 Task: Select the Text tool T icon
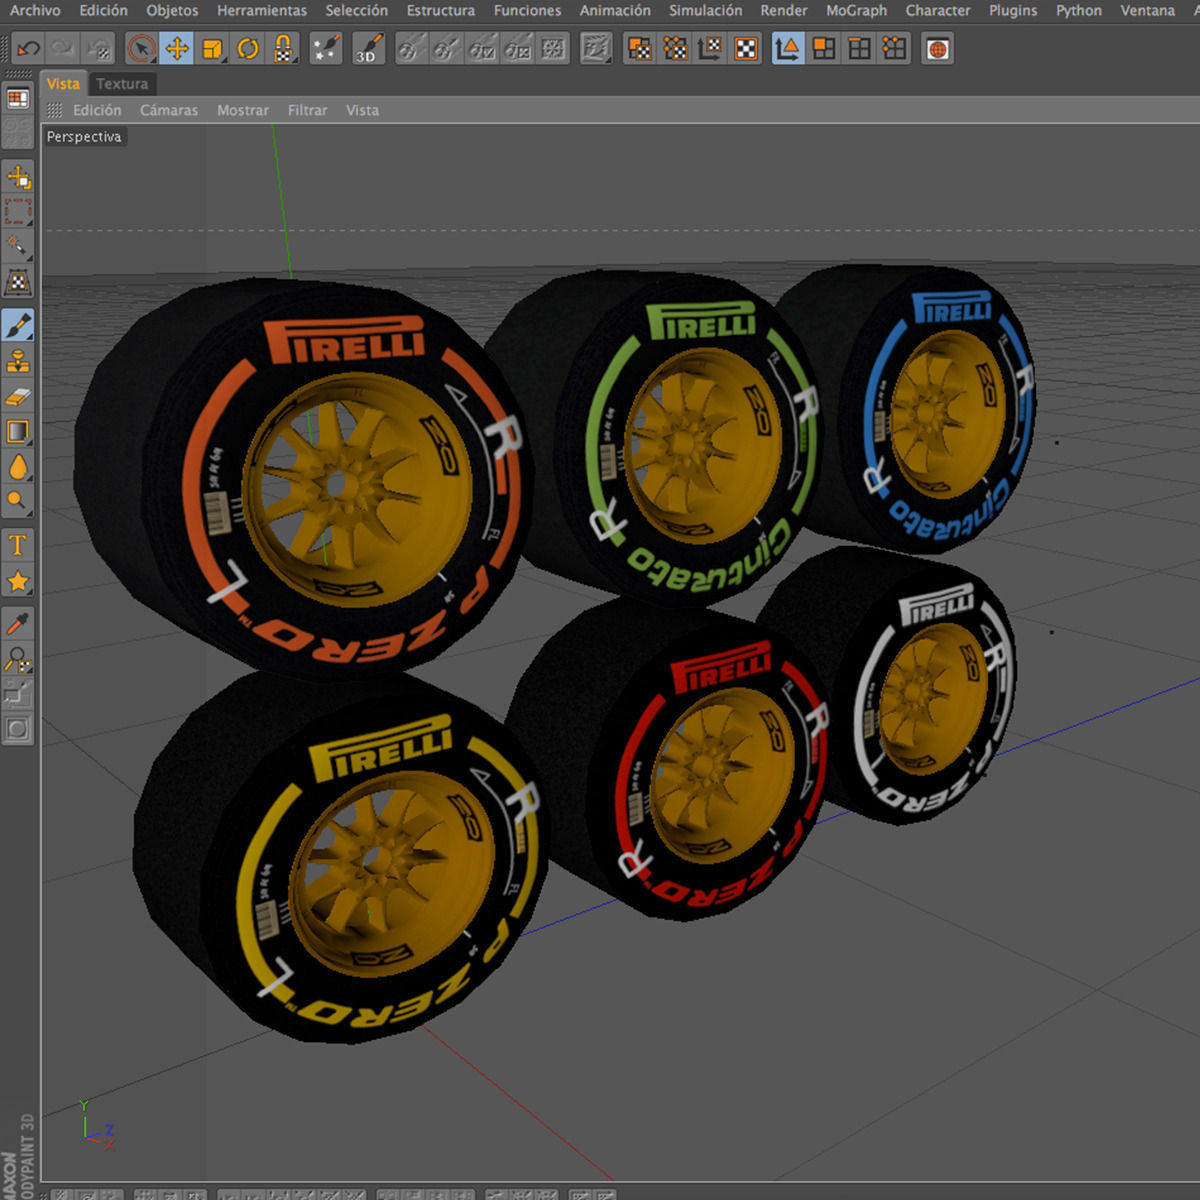pos(18,545)
